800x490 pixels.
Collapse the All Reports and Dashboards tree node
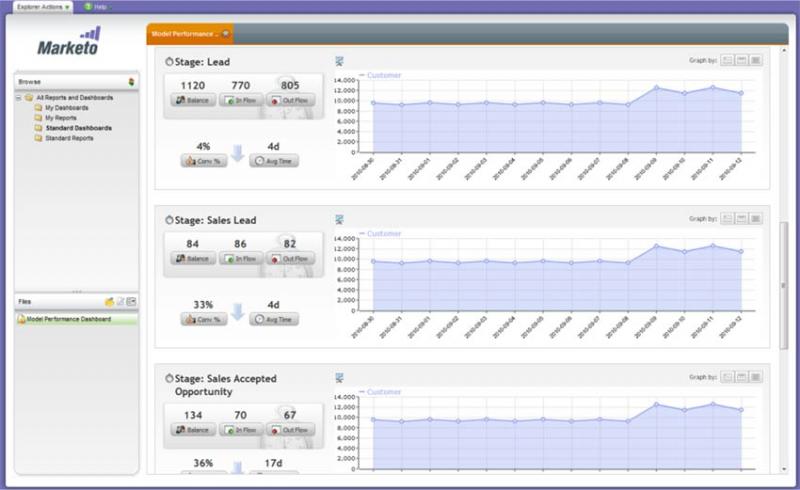[19, 98]
